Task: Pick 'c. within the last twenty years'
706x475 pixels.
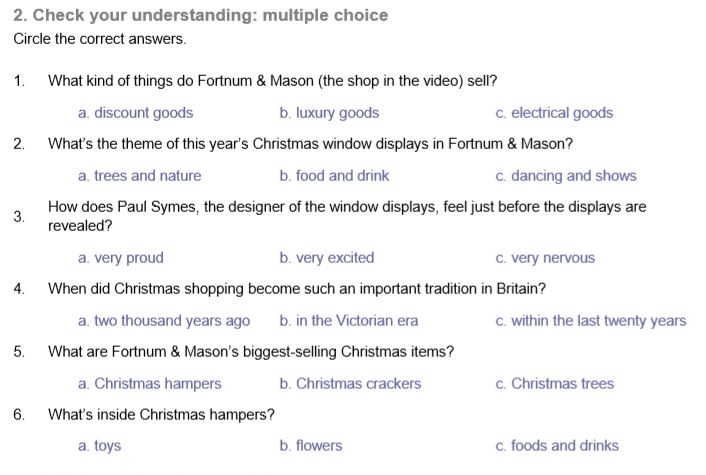Action: click(591, 321)
